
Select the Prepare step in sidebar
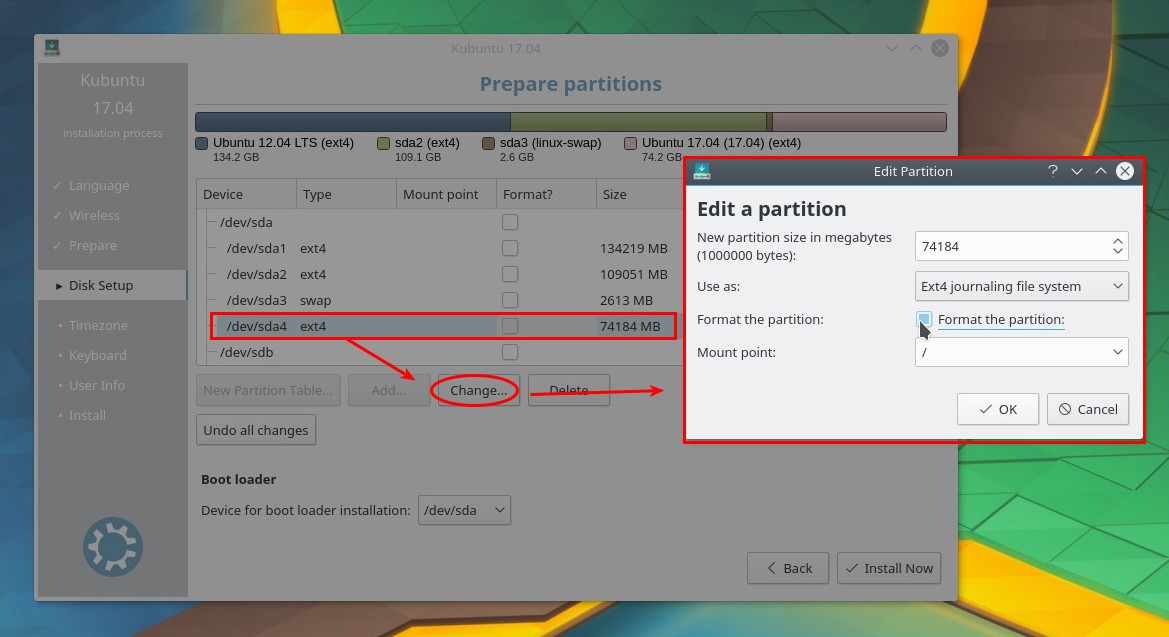(x=92, y=245)
